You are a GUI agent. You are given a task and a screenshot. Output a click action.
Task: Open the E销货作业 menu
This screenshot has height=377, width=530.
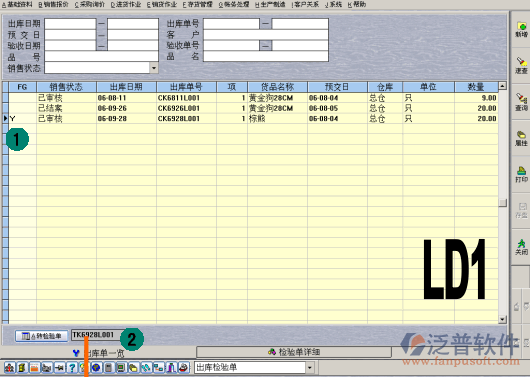click(x=162, y=4)
